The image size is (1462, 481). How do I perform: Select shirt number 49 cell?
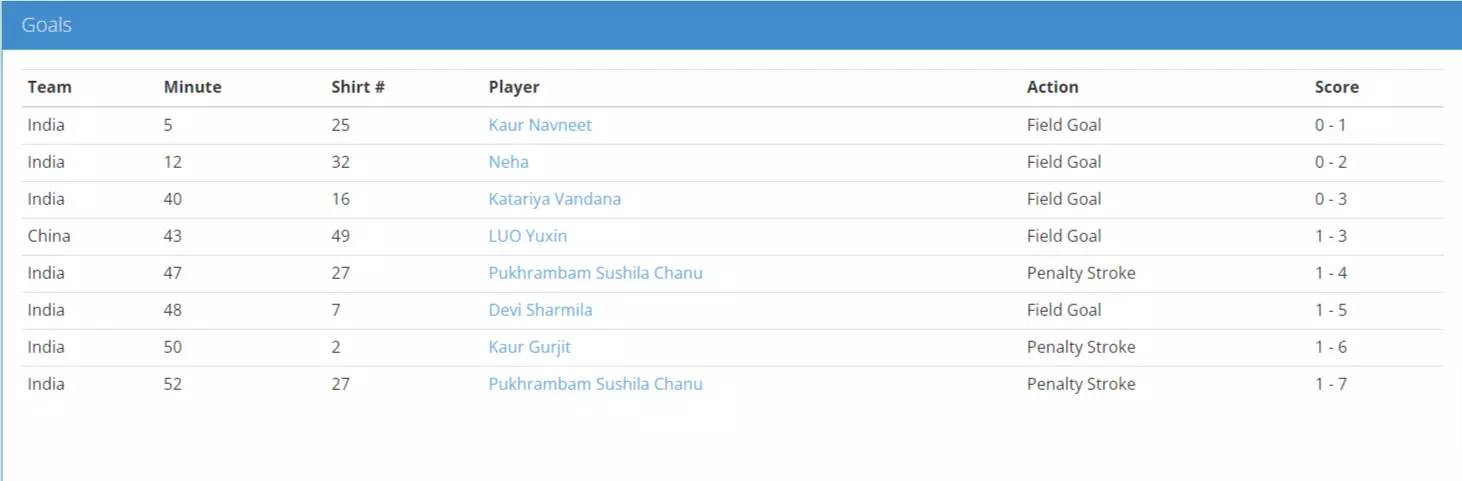point(340,236)
